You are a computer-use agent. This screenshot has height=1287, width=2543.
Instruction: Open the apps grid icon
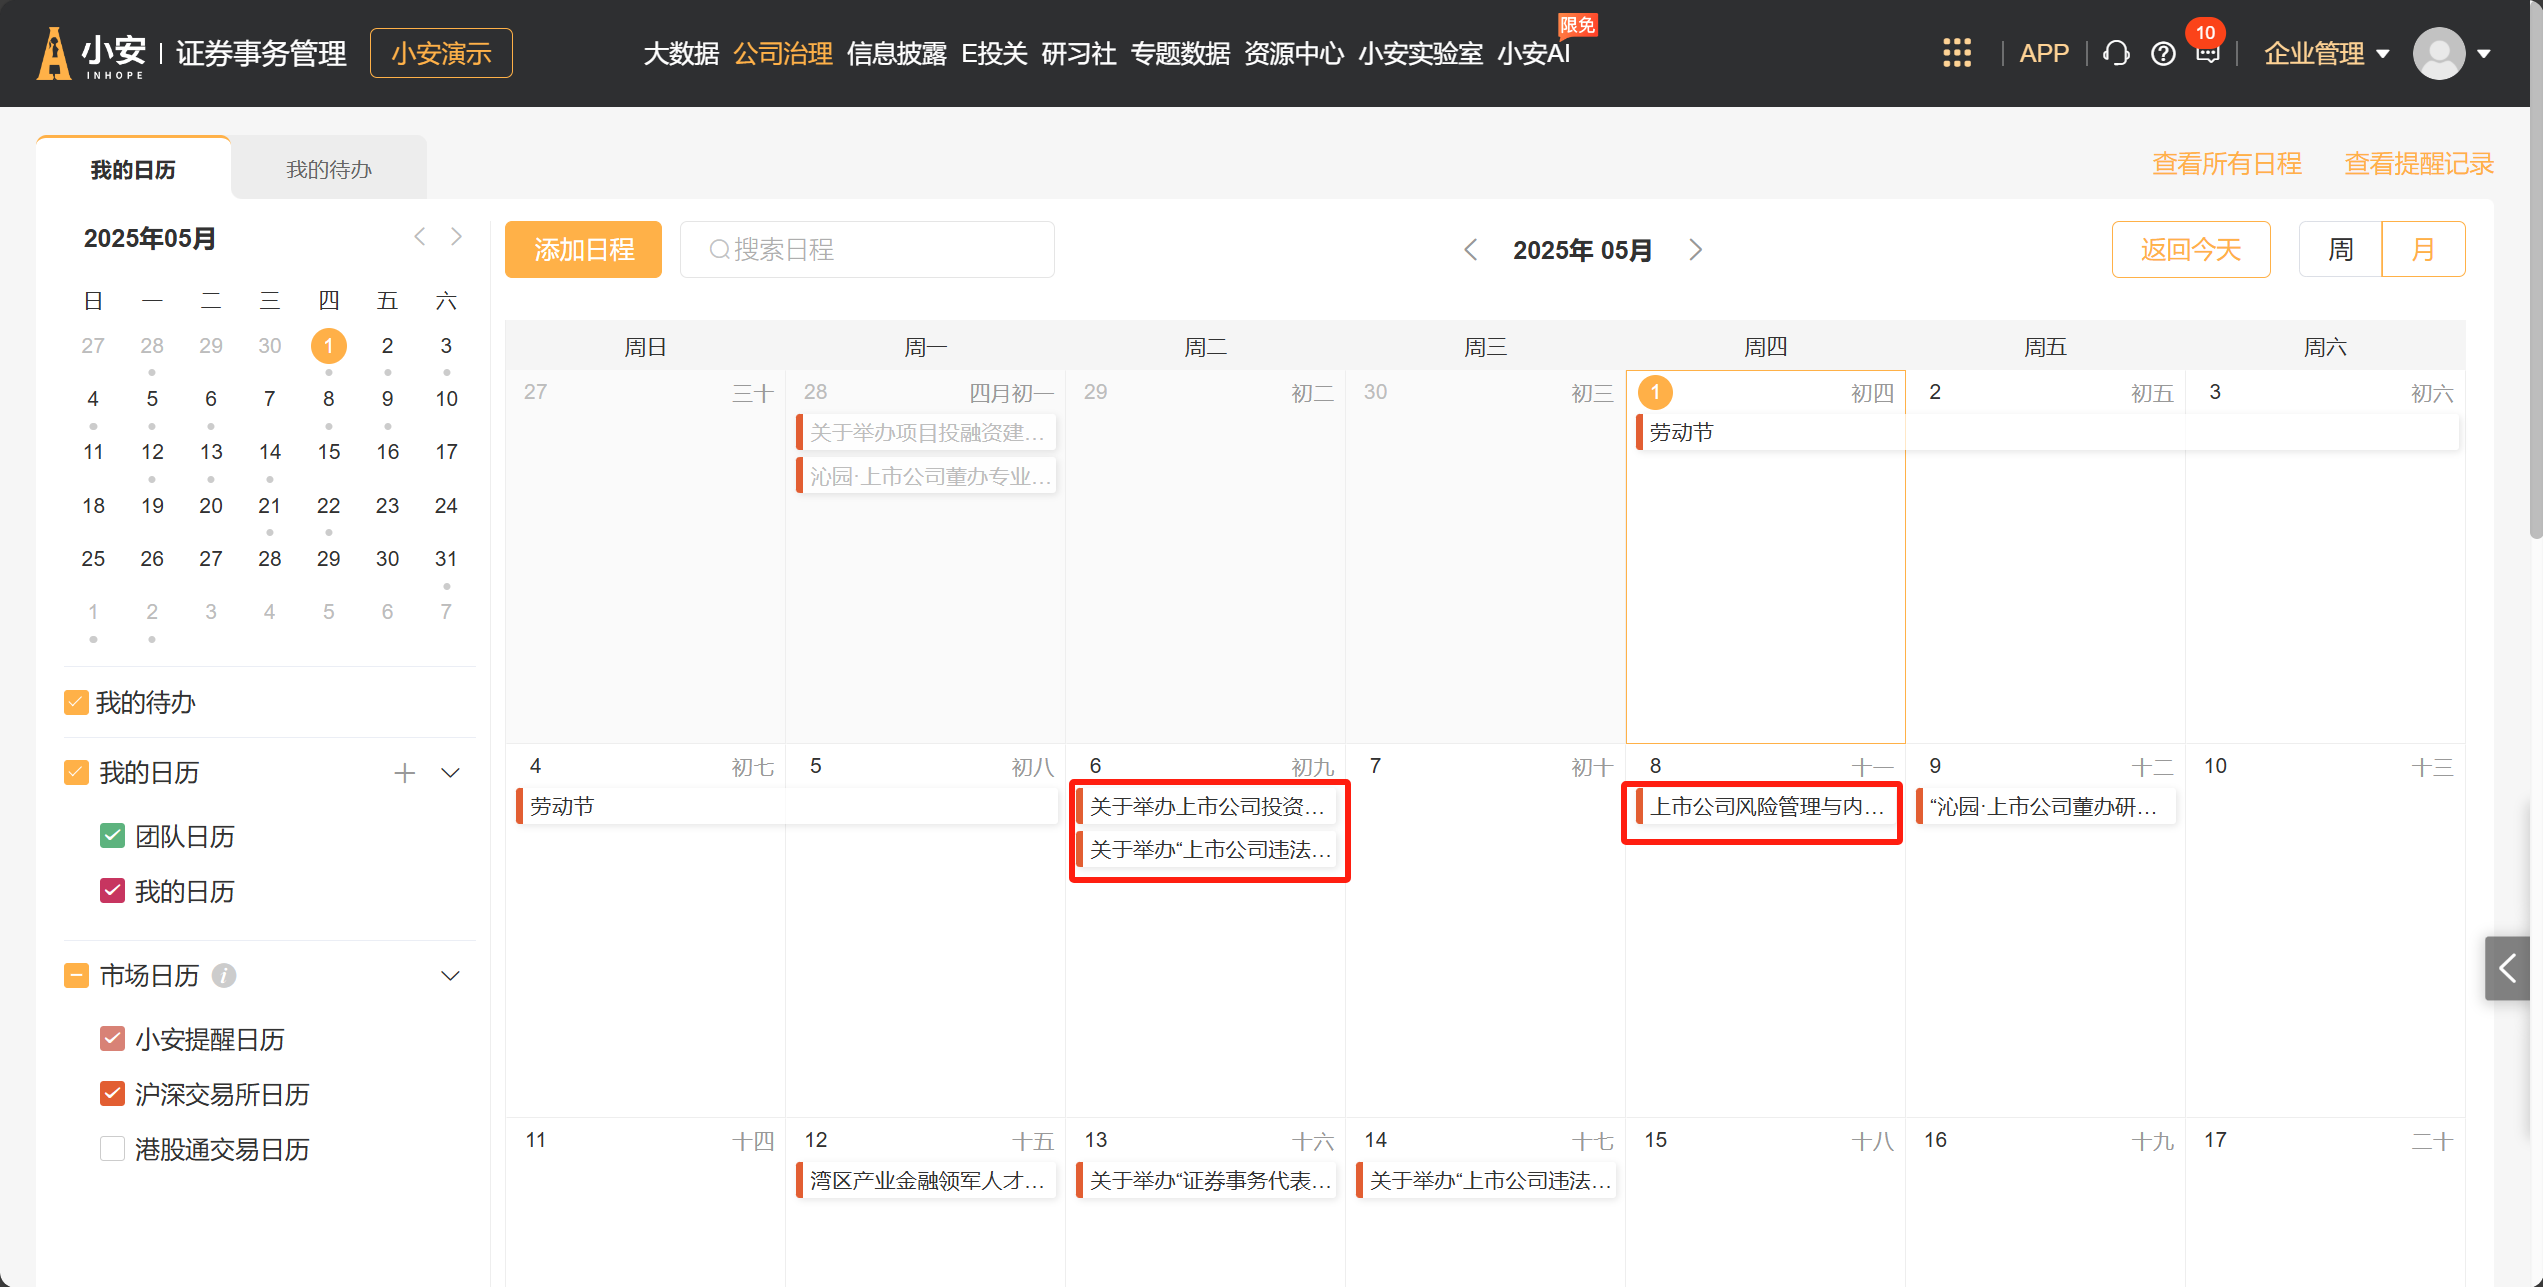(1957, 53)
